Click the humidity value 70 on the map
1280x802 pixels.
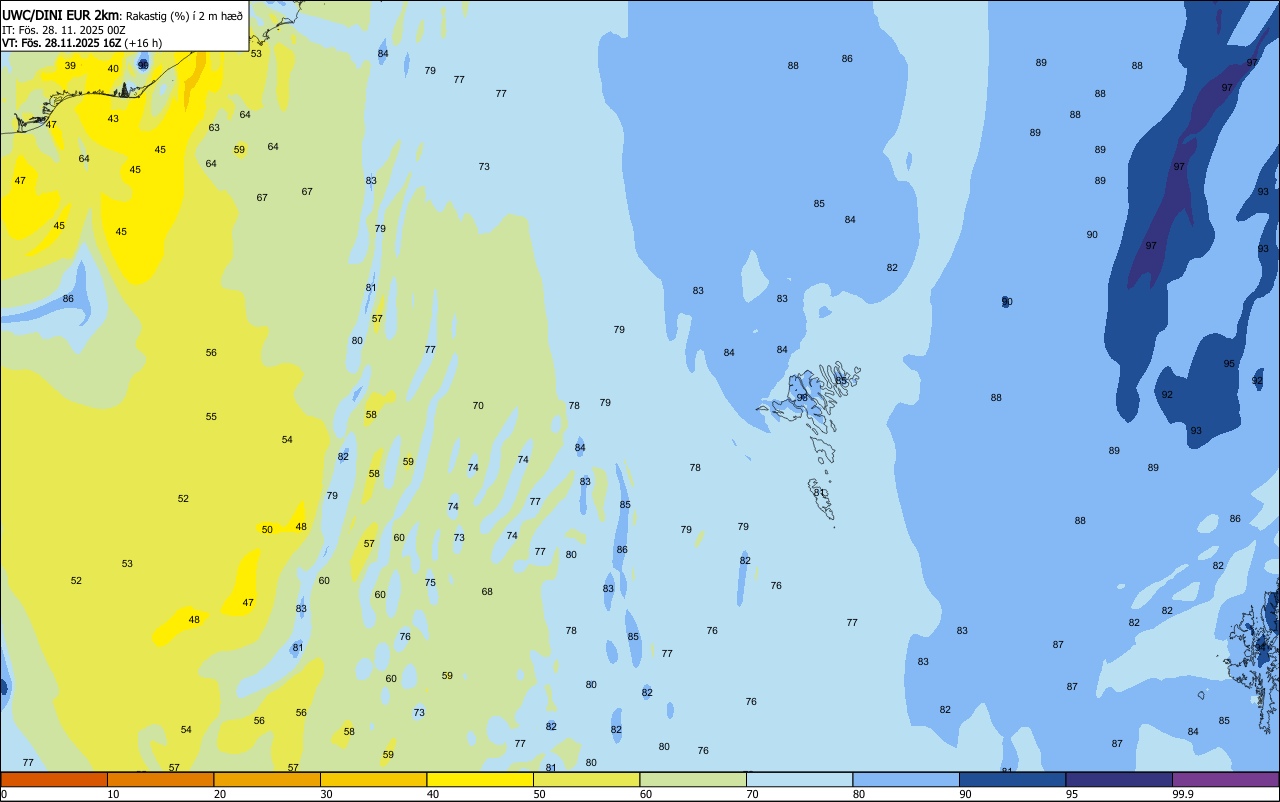(478, 406)
